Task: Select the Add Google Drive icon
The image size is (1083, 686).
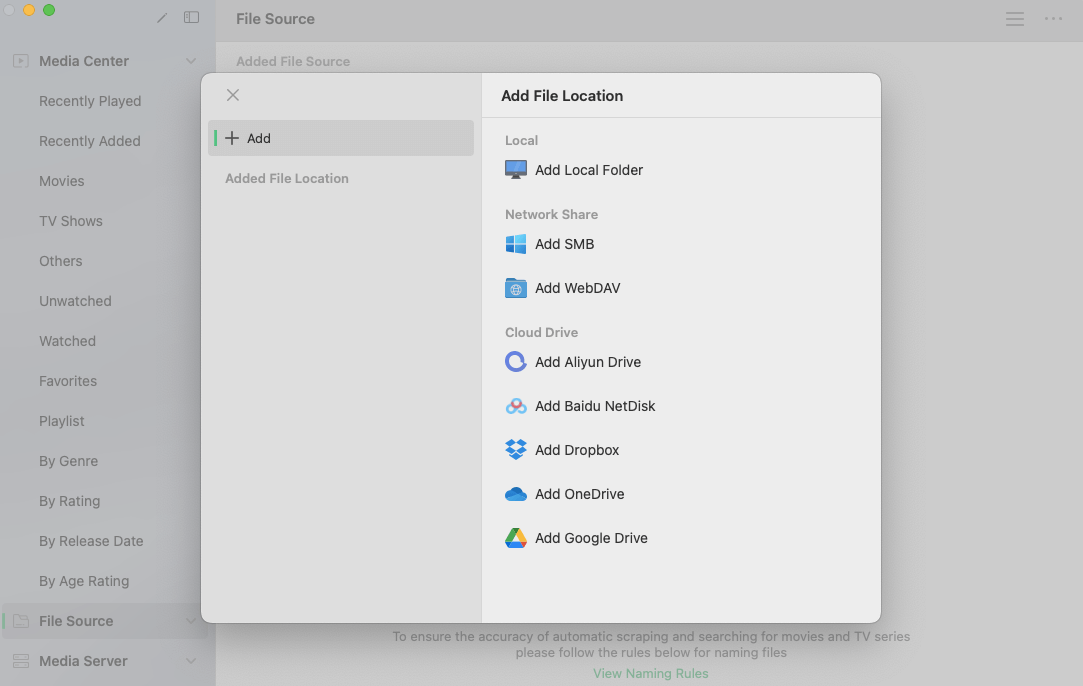Action: click(x=515, y=538)
